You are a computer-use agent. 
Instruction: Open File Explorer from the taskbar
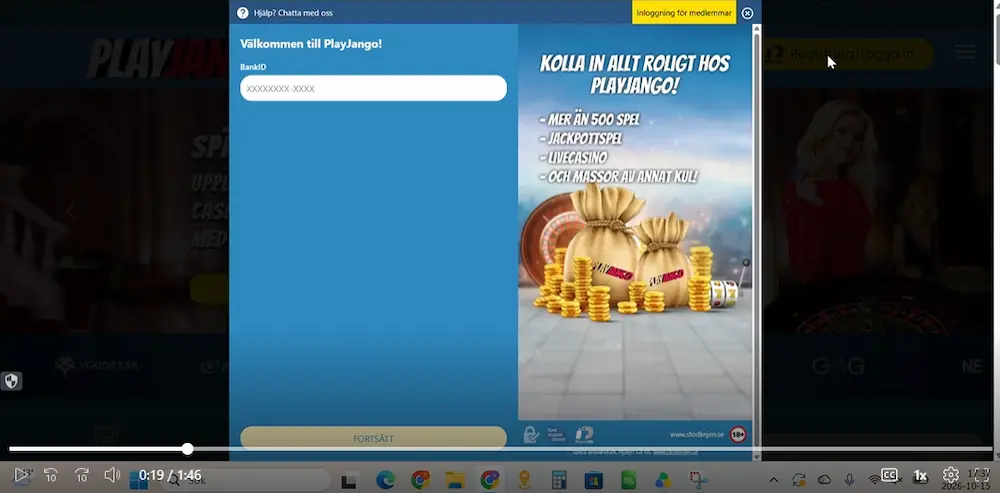point(455,480)
